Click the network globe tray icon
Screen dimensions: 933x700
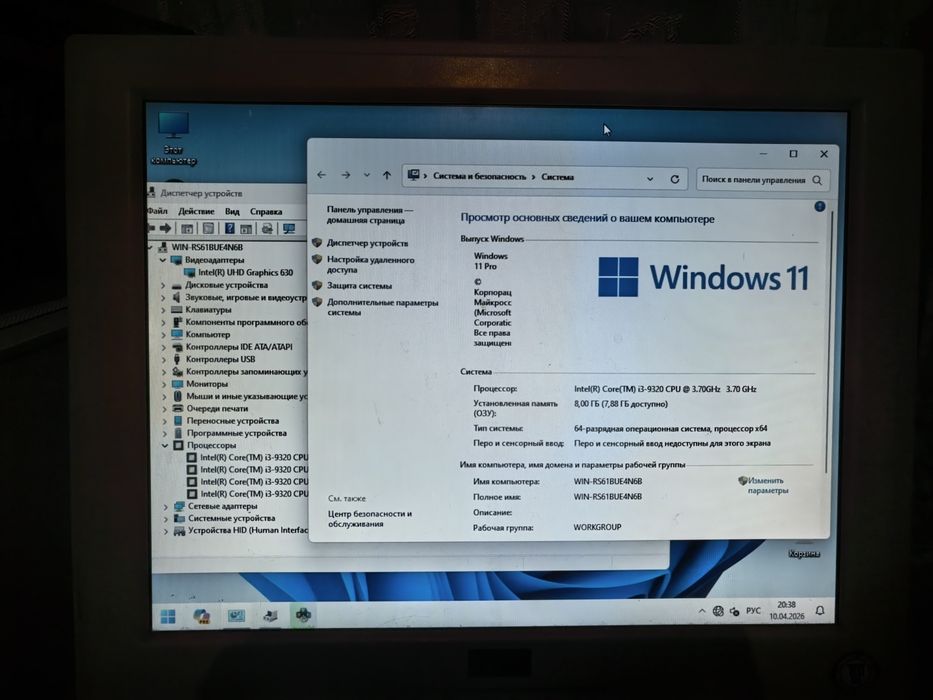[x=718, y=611]
